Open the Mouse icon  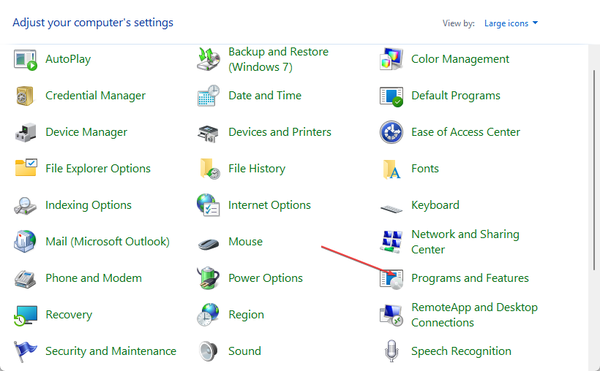[209, 243]
